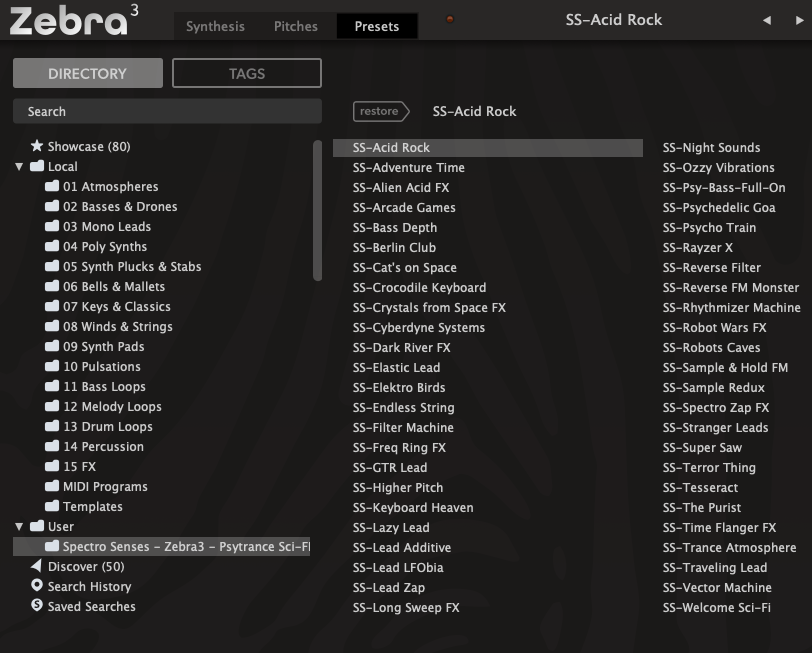Switch to the Pitches tab
812x653 pixels.
point(296,26)
